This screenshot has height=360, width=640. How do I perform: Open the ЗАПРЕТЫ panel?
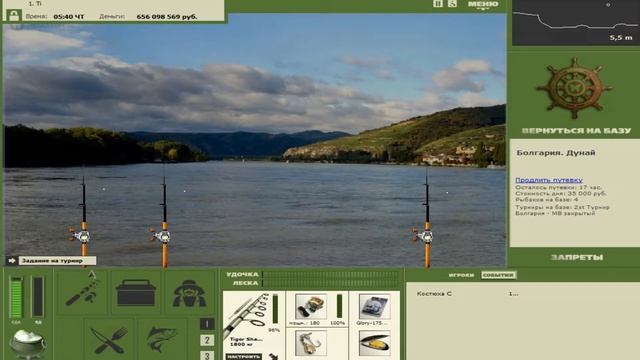(x=577, y=258)
